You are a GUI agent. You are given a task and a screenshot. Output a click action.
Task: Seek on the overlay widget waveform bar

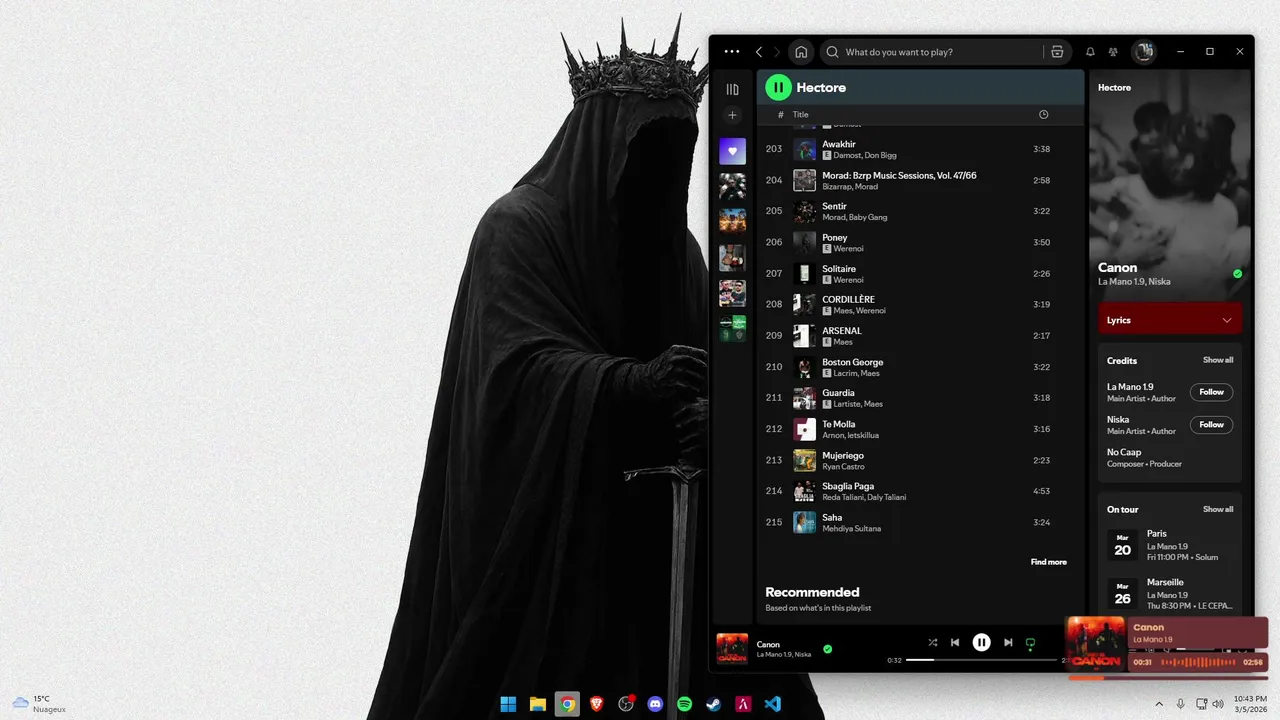click(x=1198, y=662)
